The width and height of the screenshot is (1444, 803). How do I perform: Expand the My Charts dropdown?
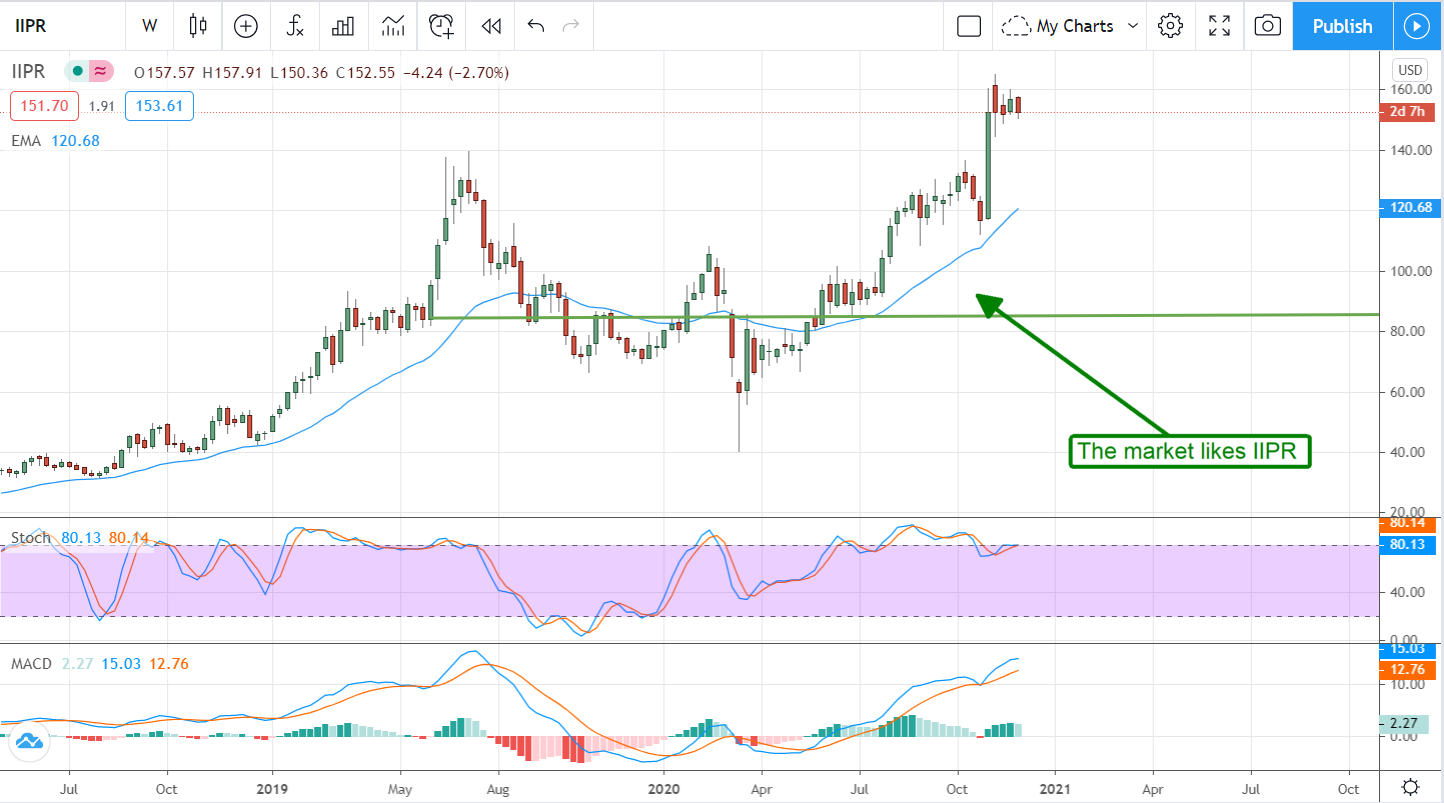[1072, 26]
